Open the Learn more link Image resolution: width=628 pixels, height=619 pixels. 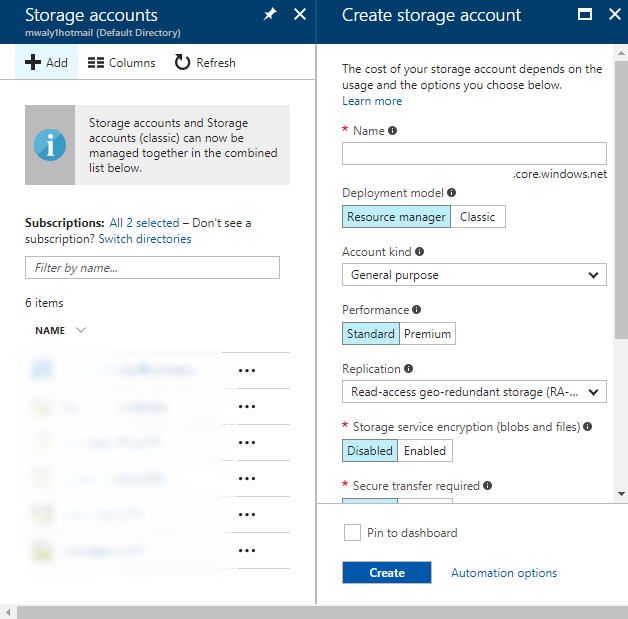point(372,101)
